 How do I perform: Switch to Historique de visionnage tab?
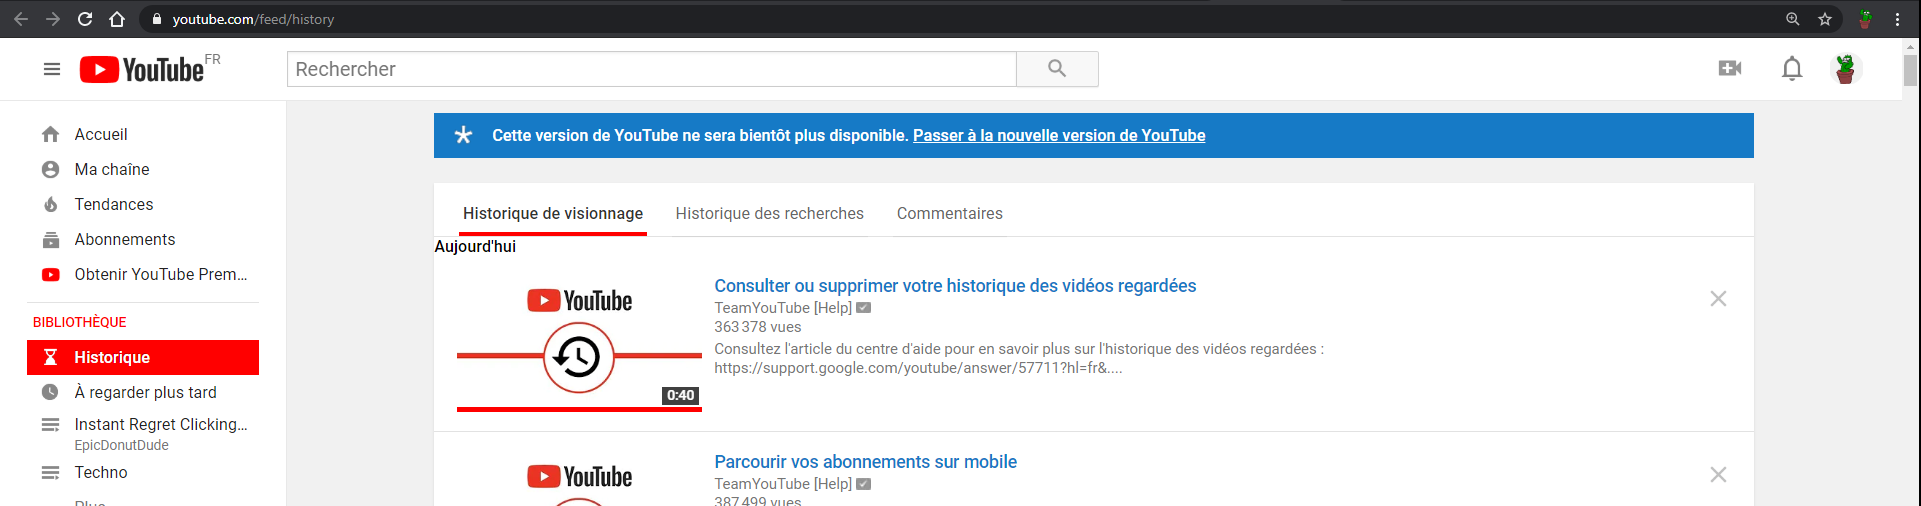(x=553, y=214)
